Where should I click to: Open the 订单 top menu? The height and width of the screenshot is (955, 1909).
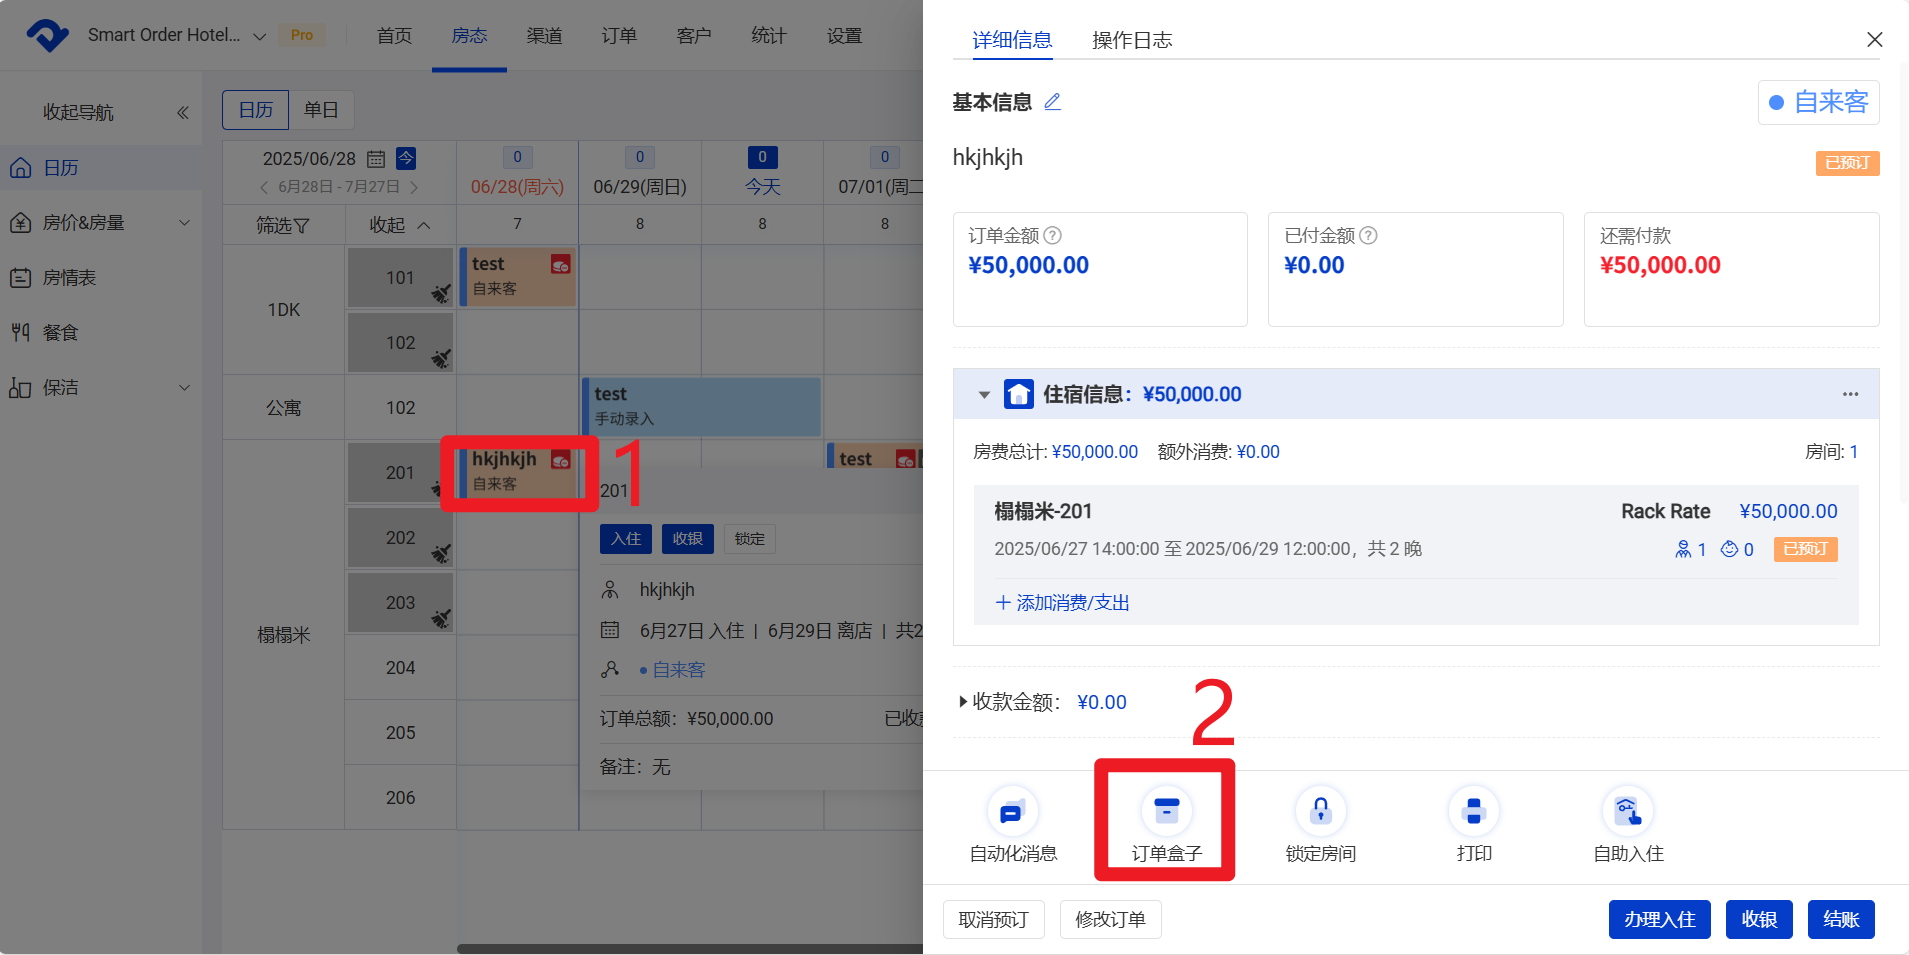coord(619,36)
